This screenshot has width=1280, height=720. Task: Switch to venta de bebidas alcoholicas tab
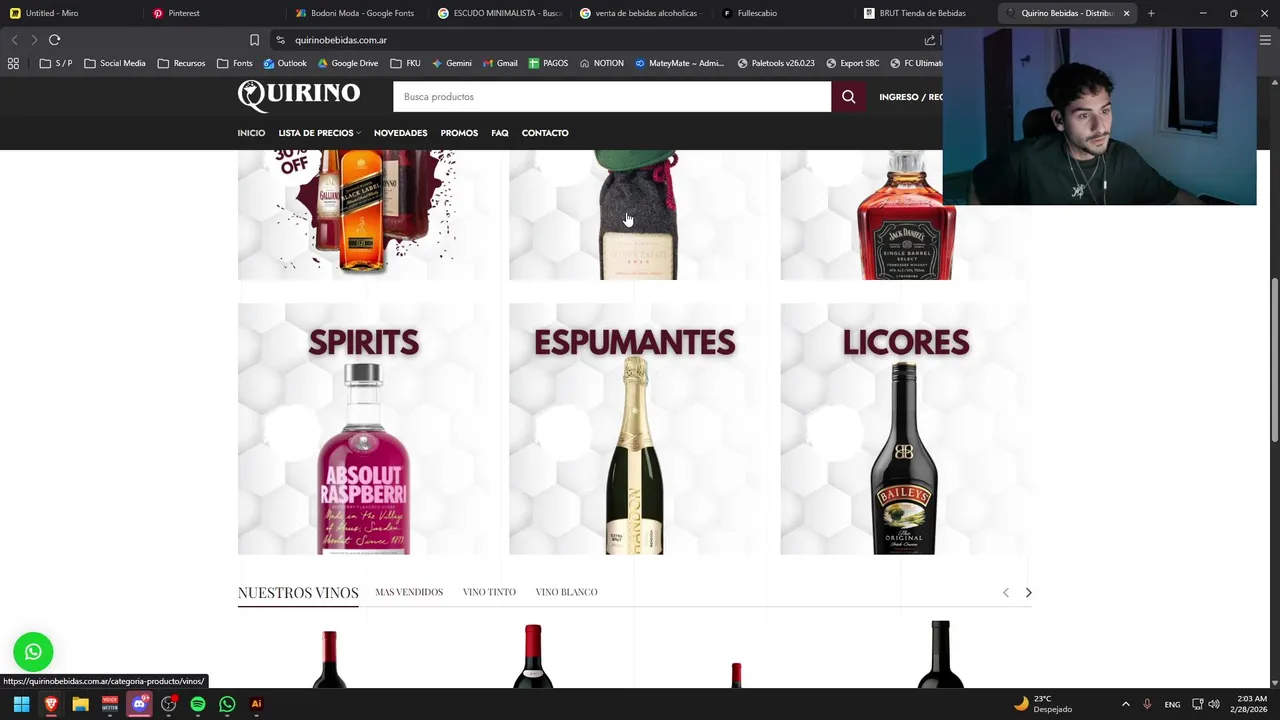[x=643, y=13]
